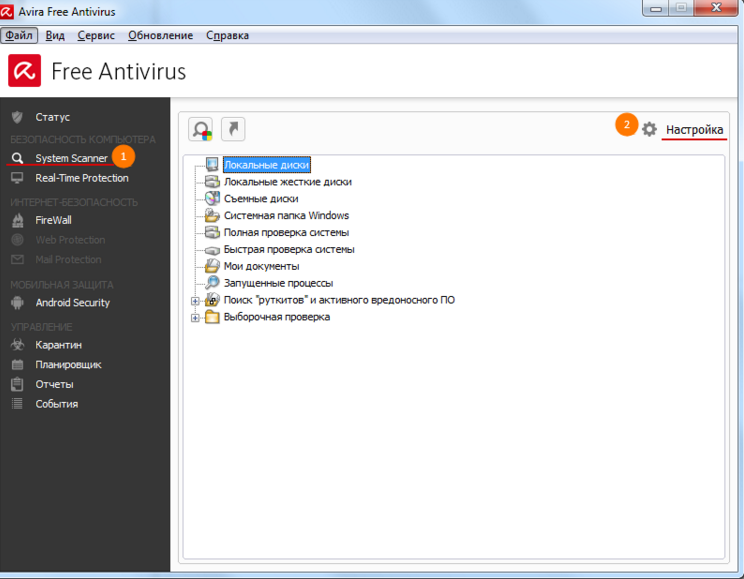Image resolution: width=744 pixels, height=579 pixels.
Task: Click the magnifier icon beside System Scanner
Action: pos(18,158)
